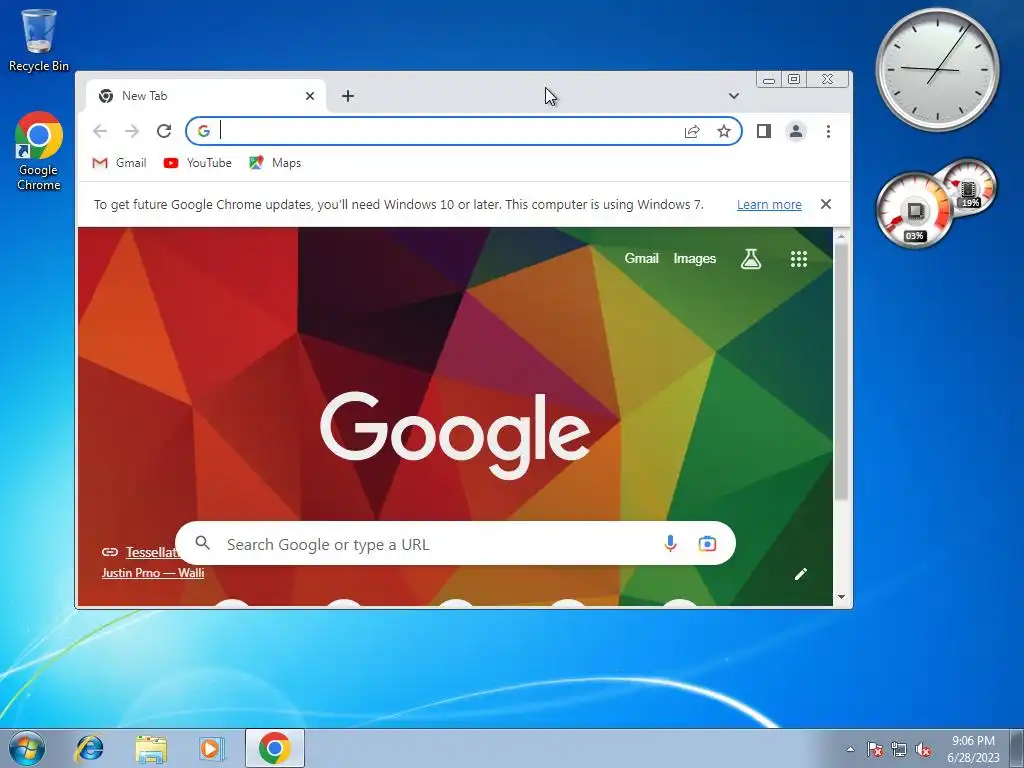
Task: Select Chrome taskbar button
Action: click(275, 748)
